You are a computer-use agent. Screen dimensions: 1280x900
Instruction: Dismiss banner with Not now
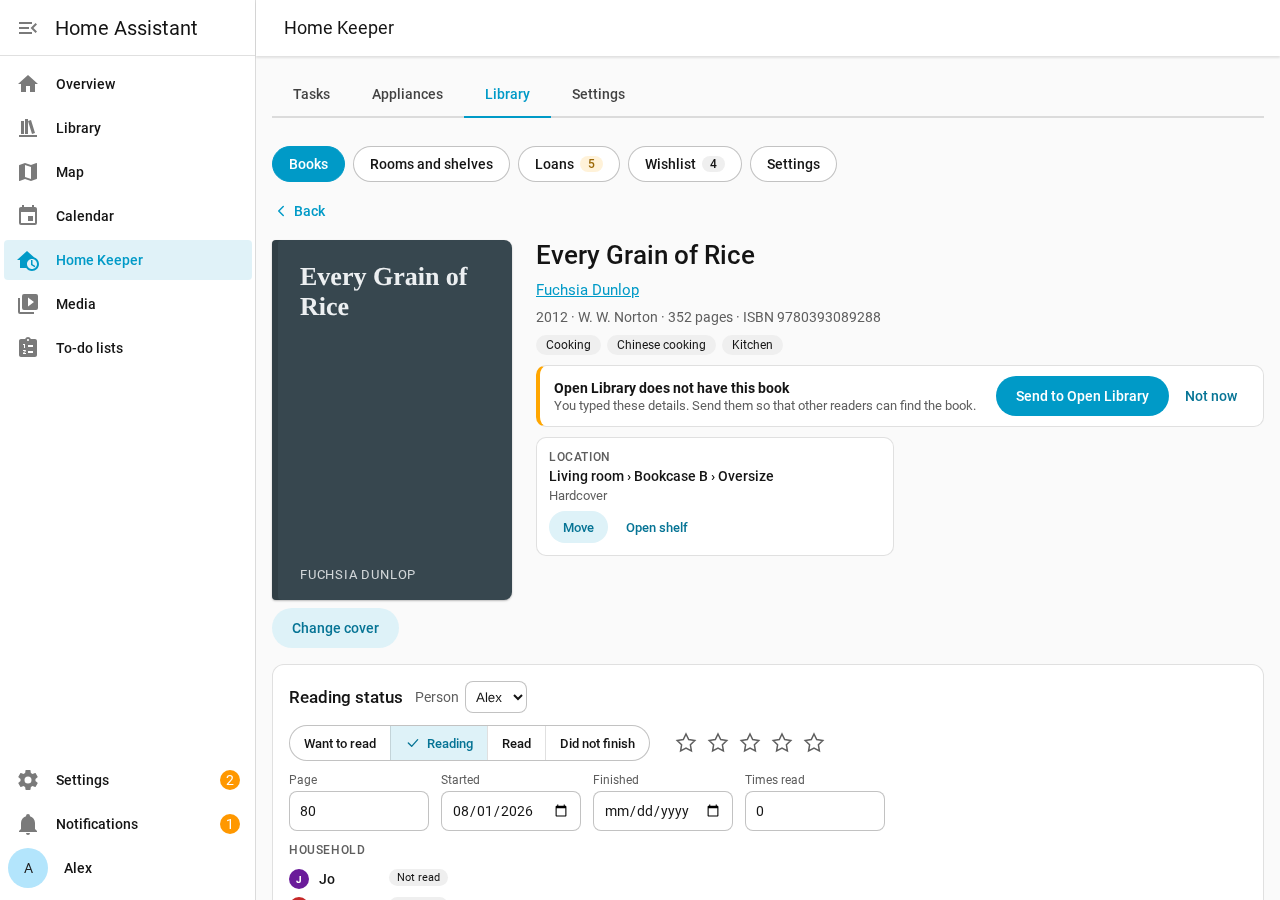click(x=1211, y=396)
